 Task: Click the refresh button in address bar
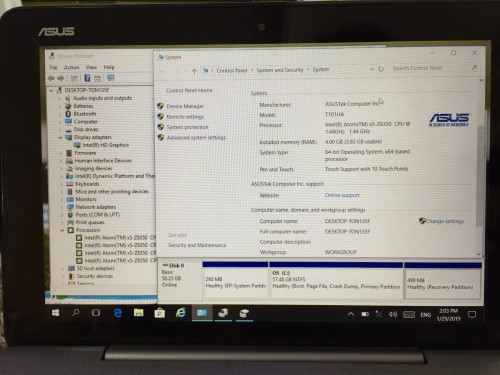point(381,69)
